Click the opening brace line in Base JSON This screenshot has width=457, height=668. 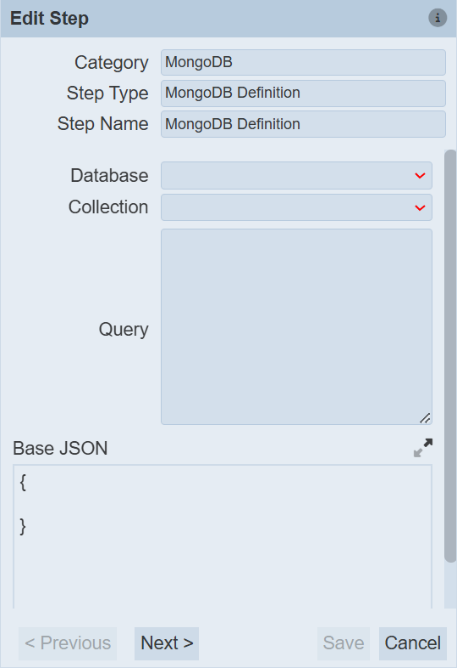[23, 483]
